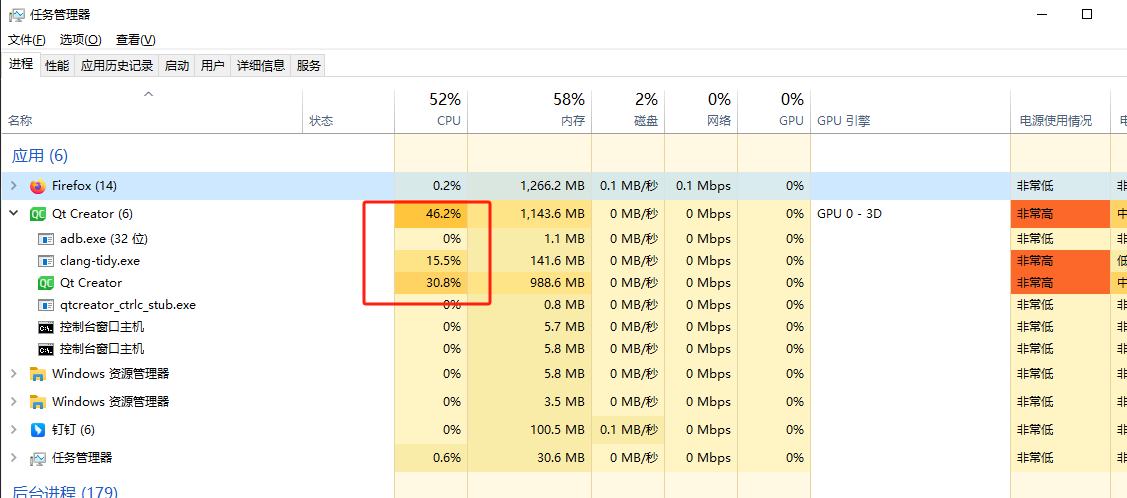1127x498 pixels.
Task: Select the qtcreator_ctrlc_stub.exe row name
Action: pos(128,305)
